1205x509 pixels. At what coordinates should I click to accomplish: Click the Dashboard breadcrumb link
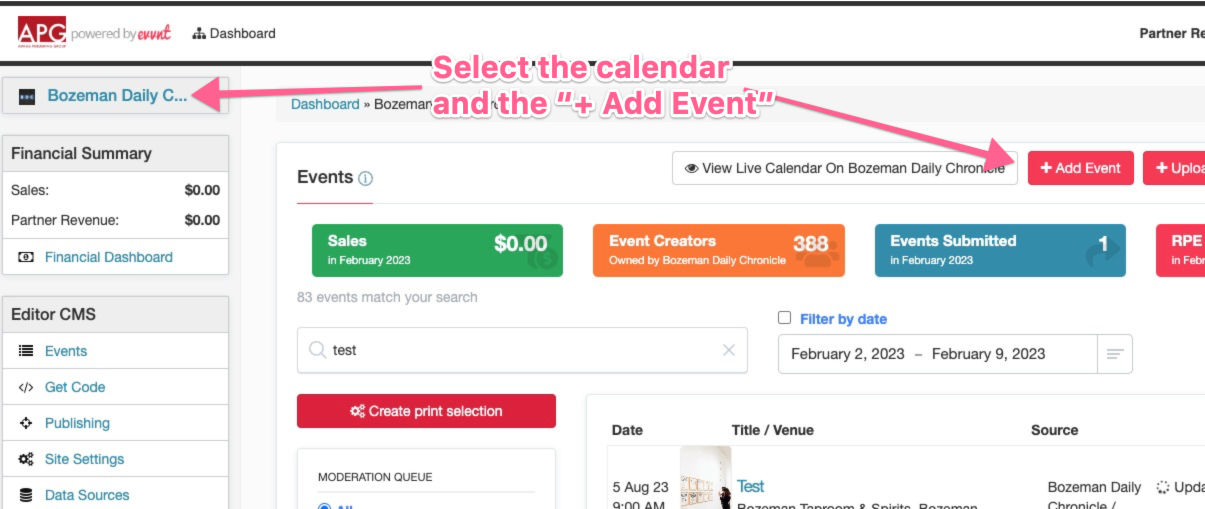click(325, 104)
